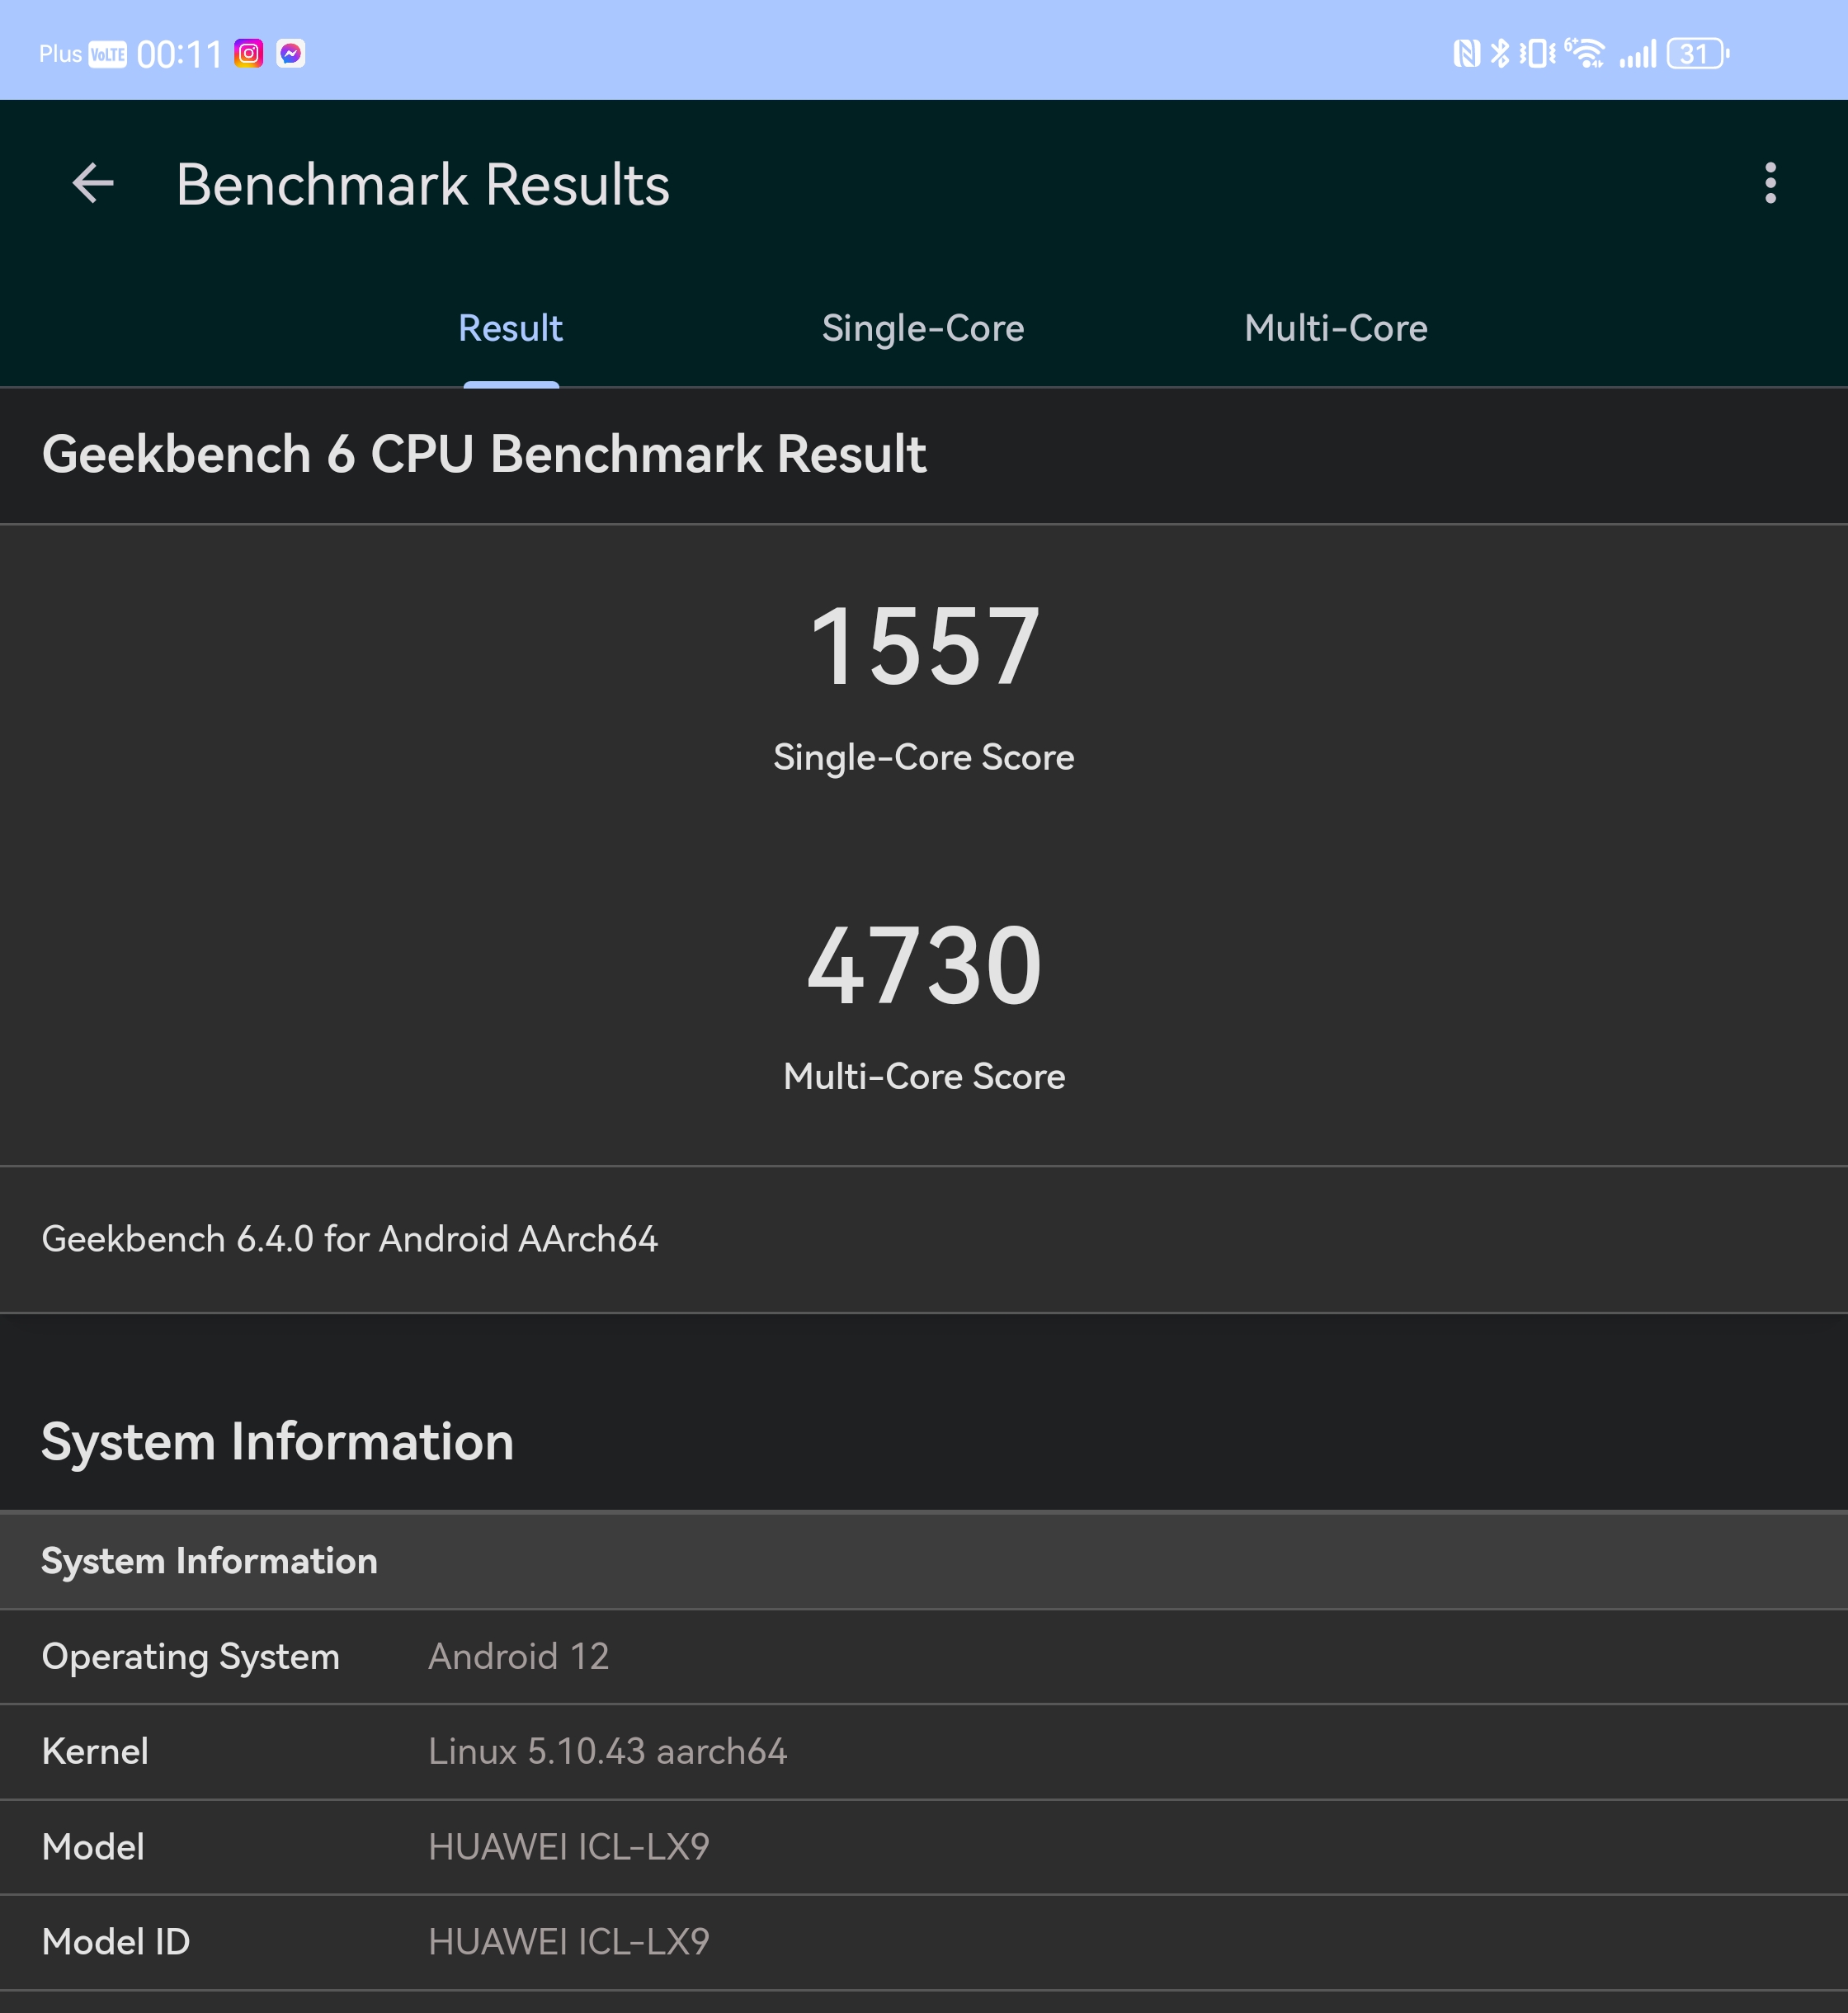
Task: Tap the Instagram notification icon
Action: point(249,53)
